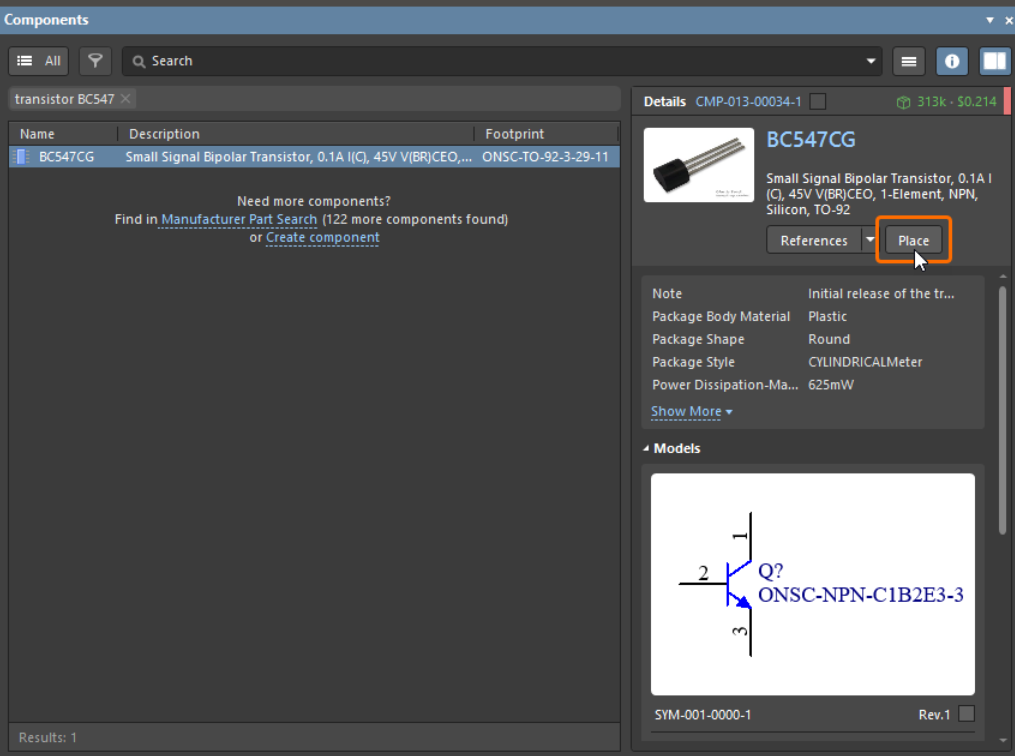
Task: Click the Place button
Action: point(913,240)
